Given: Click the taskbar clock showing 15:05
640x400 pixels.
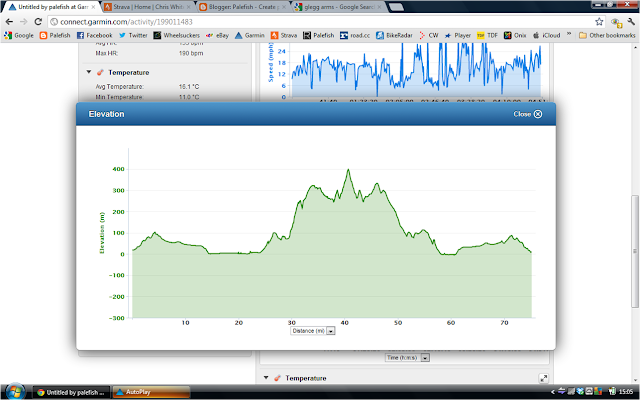Looking at the screenshot, I should [x=626, y=392].
